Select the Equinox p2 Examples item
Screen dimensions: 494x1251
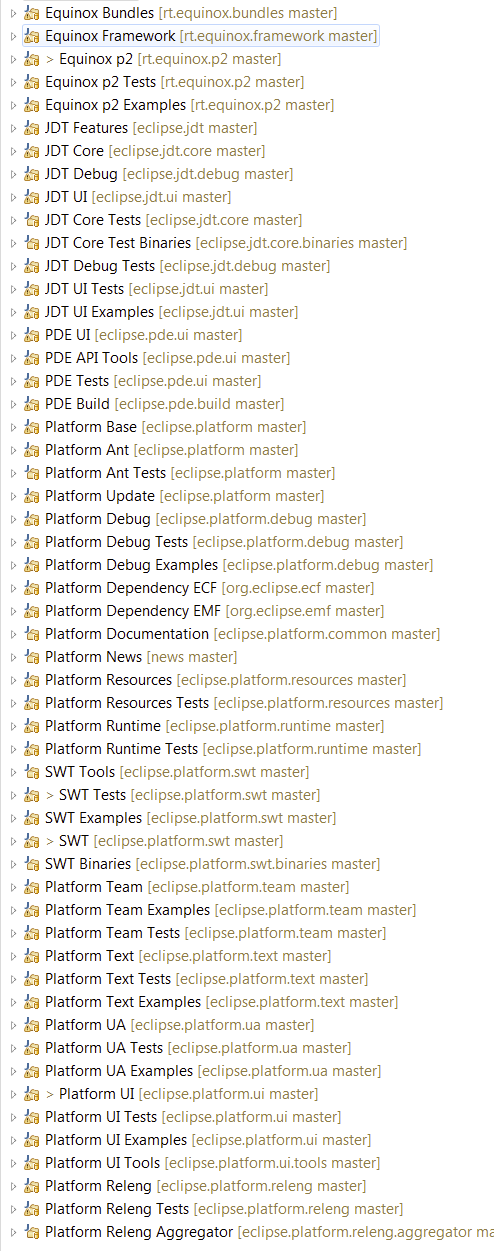click(115, 105)
